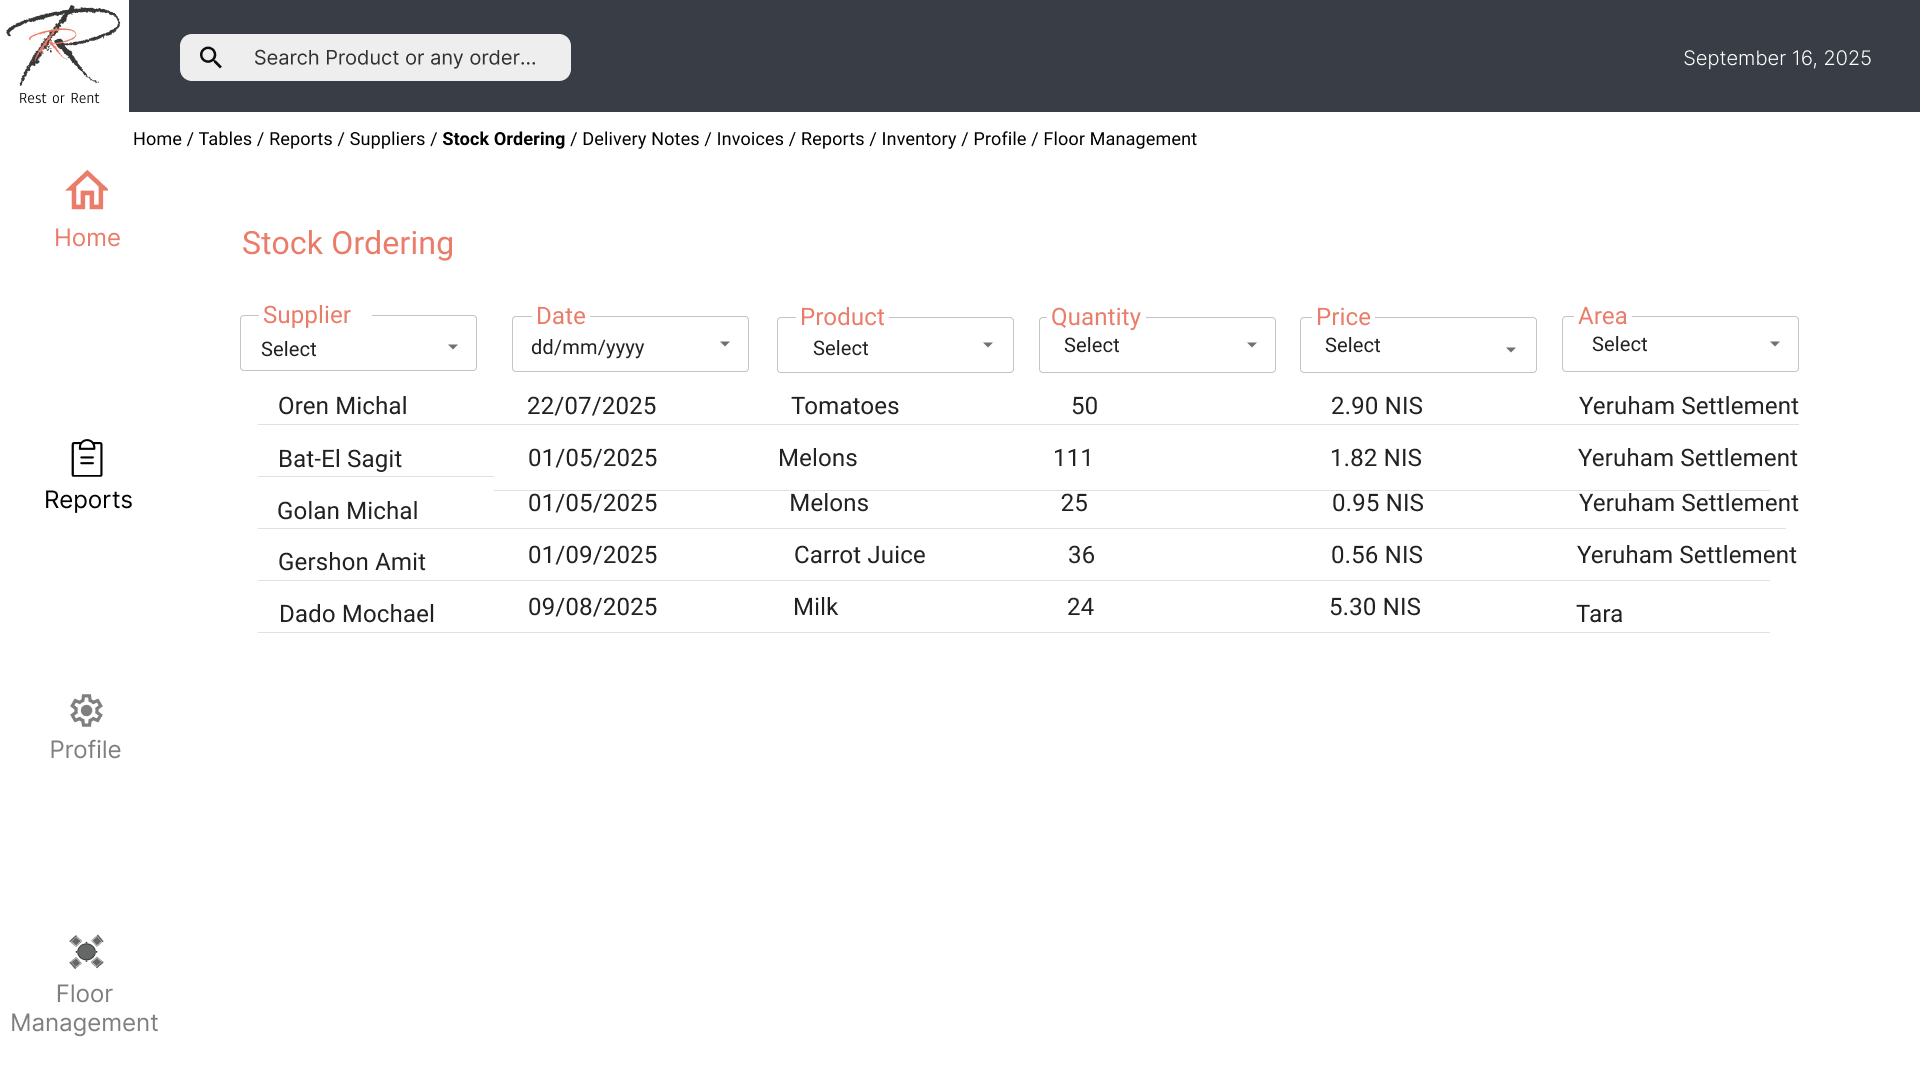Click the Tables navigation link

[225, 139]
